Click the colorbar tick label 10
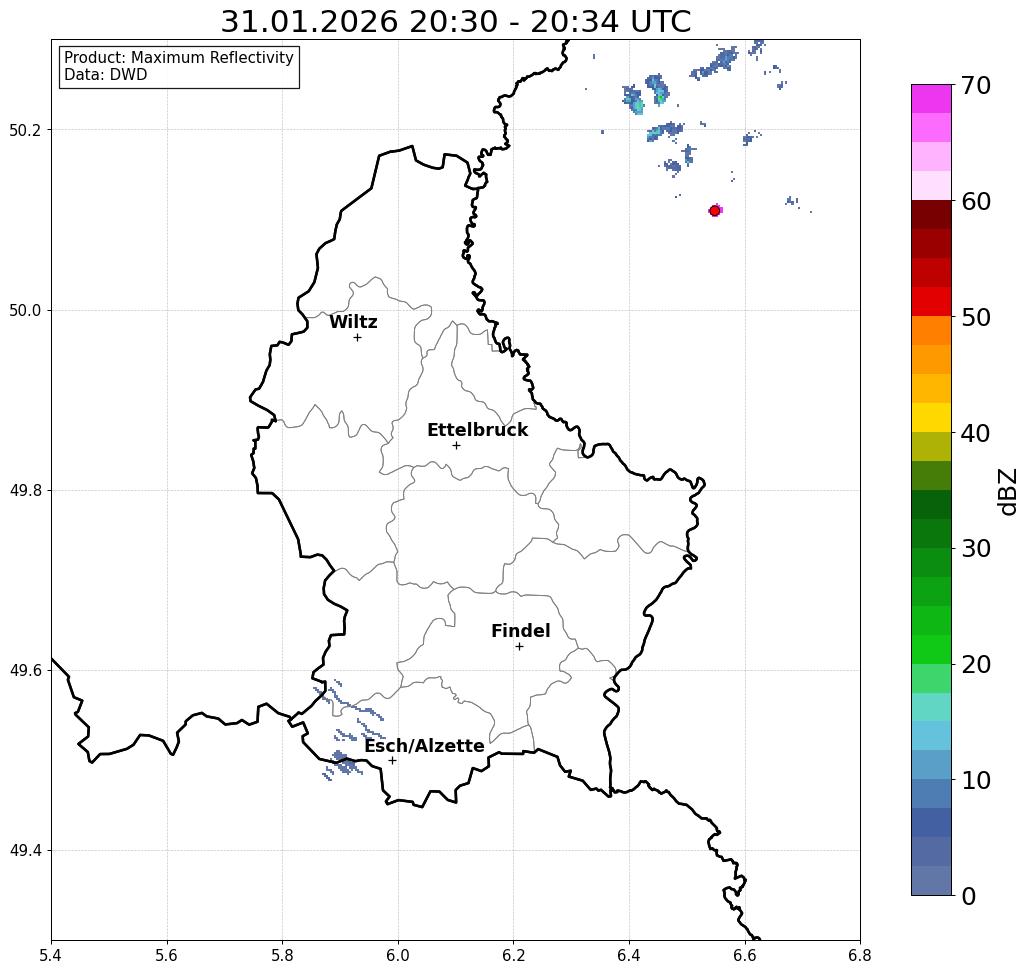 point(976,780)
